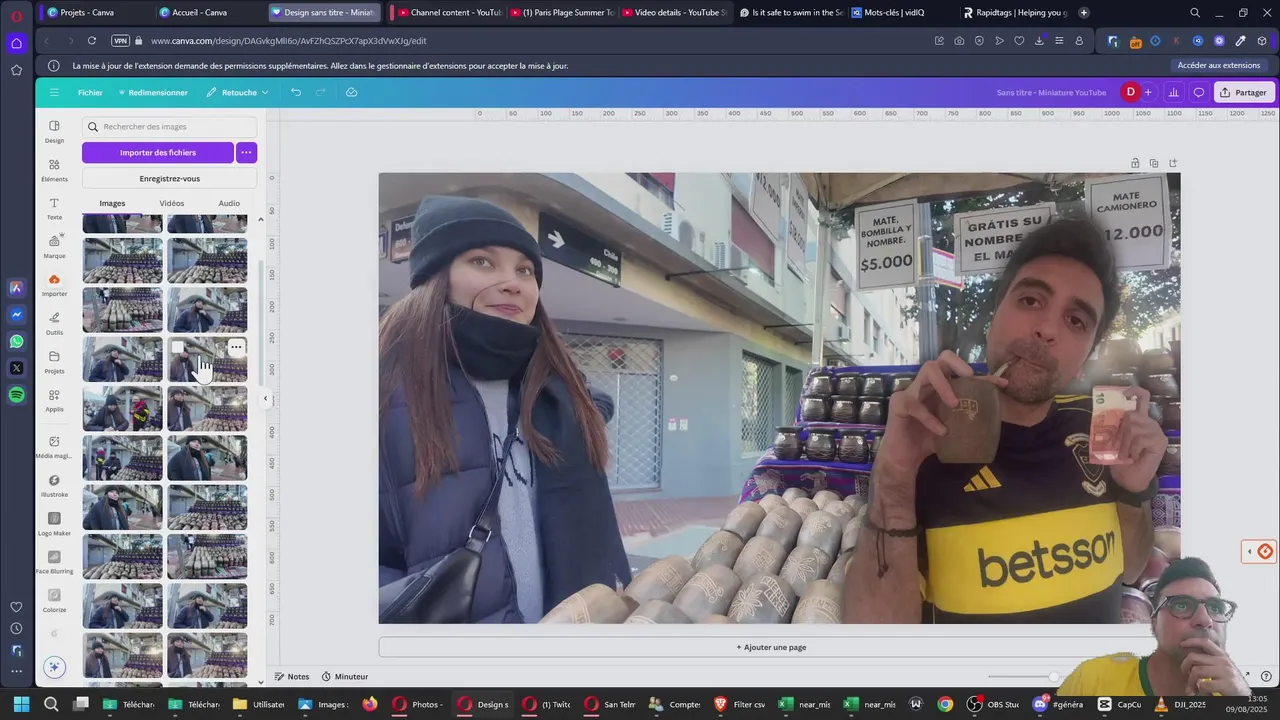Image resolution: width=1280 pixels, height=720 pixels.
Task: Open the Windows Start menu
Action: (x=21, y=704)
